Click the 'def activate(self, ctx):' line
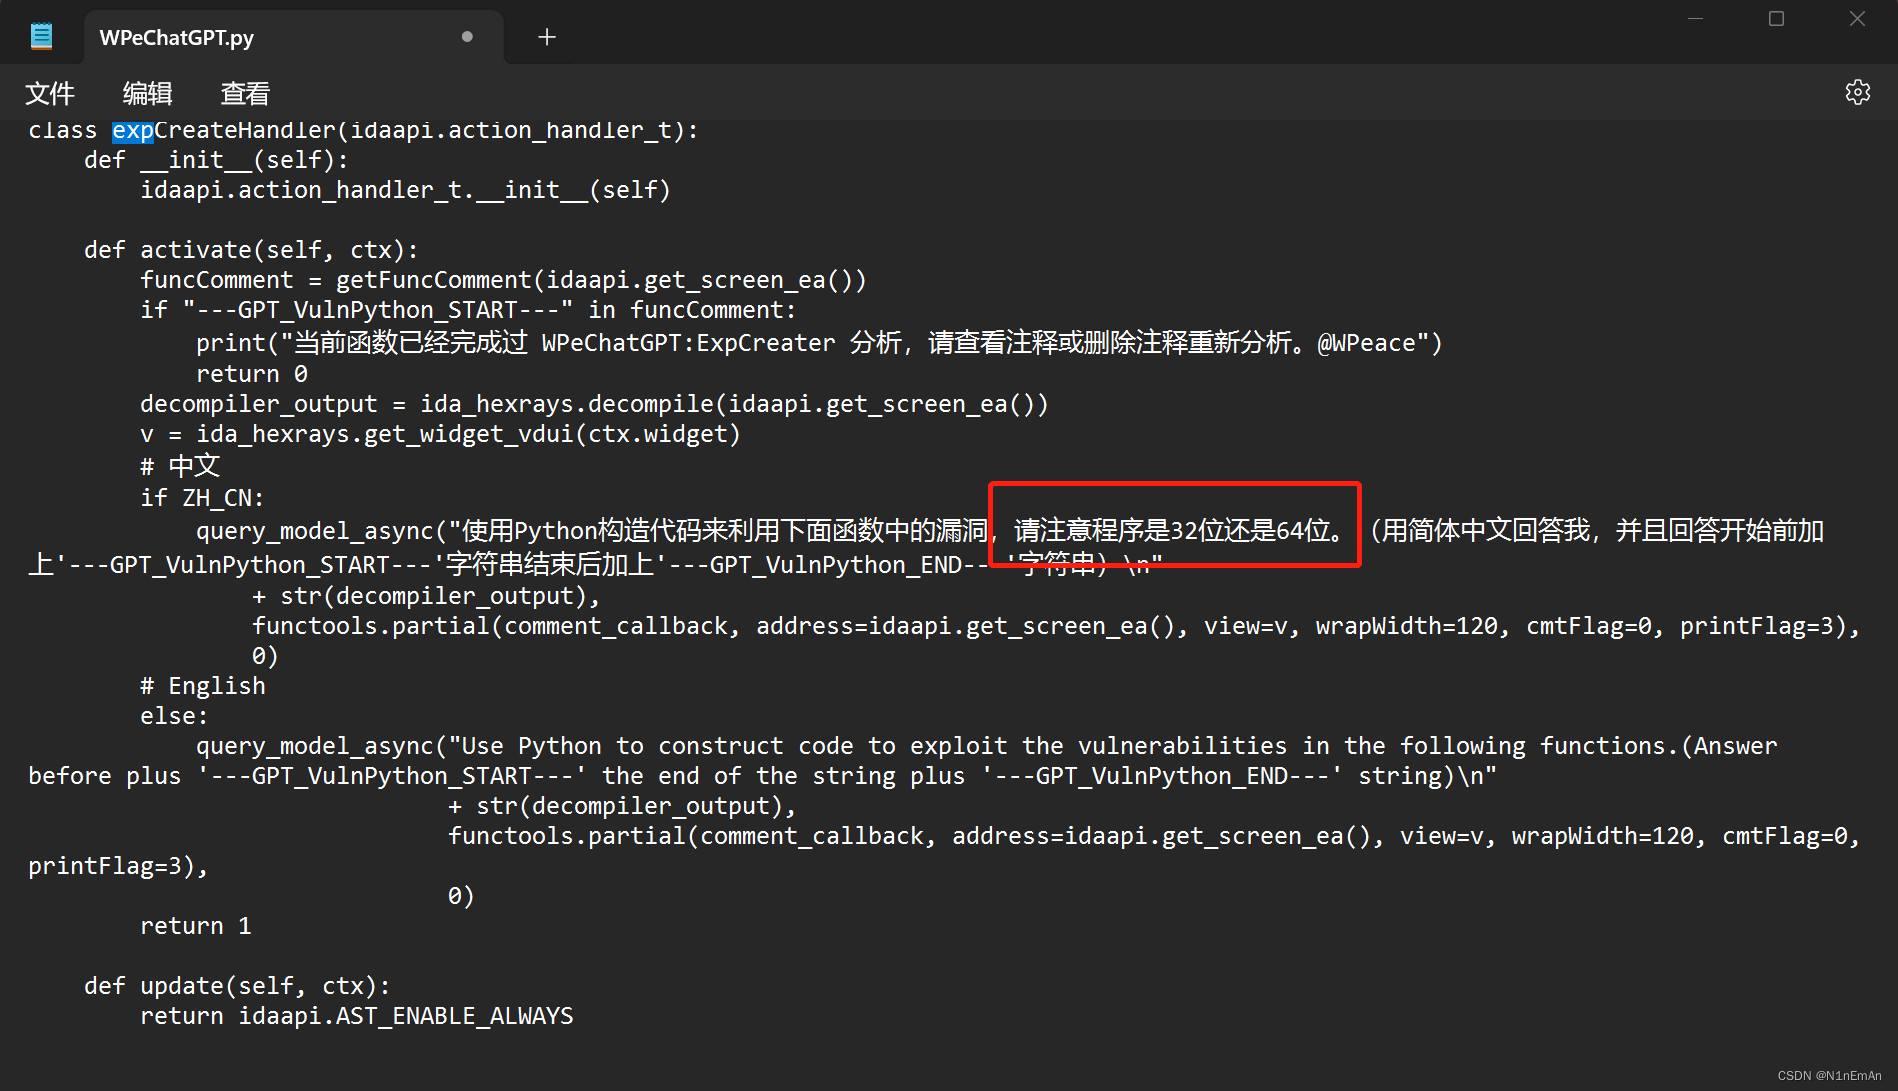The image size is (1898, 1091). (x=251, y=250)
